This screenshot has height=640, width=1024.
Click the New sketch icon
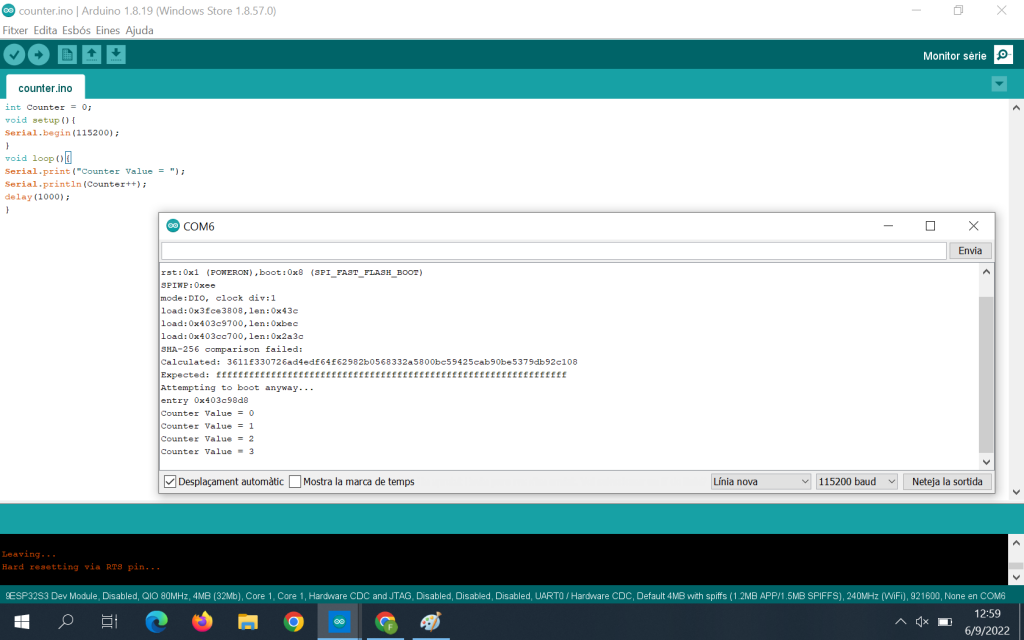coord(66,55)
